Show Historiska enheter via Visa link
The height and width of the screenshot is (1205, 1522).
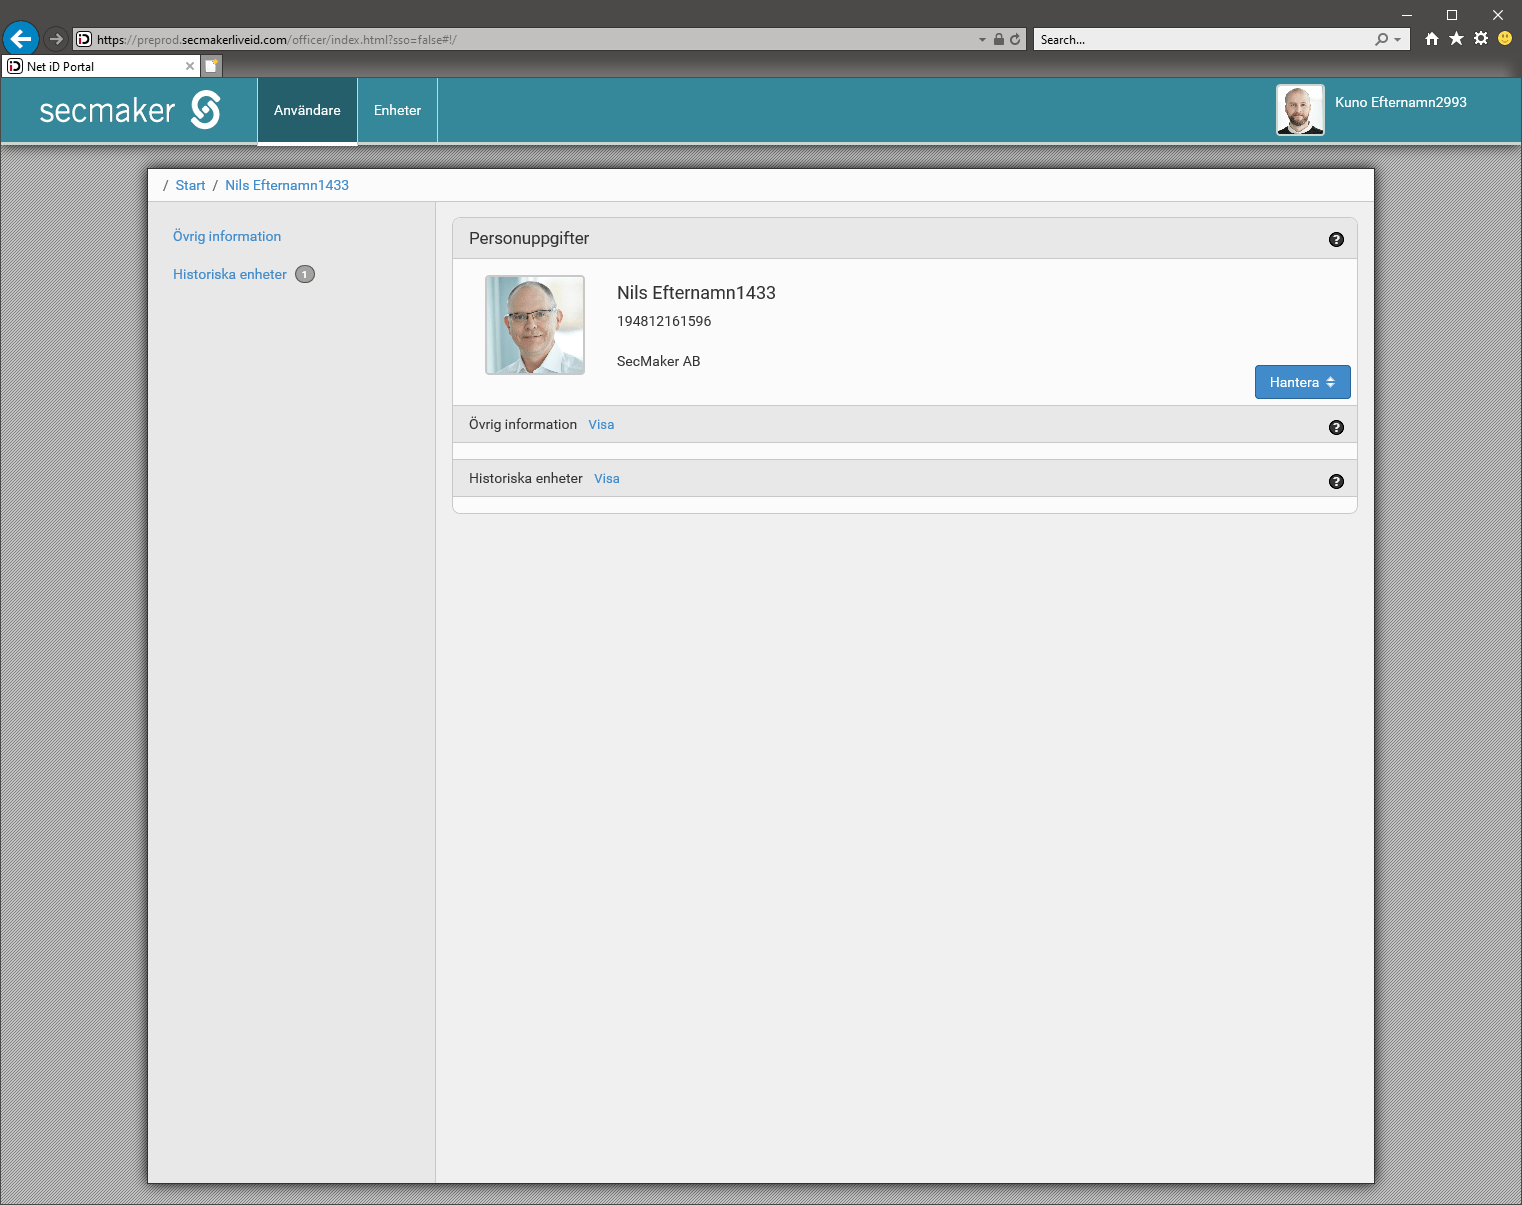[607, 479]
